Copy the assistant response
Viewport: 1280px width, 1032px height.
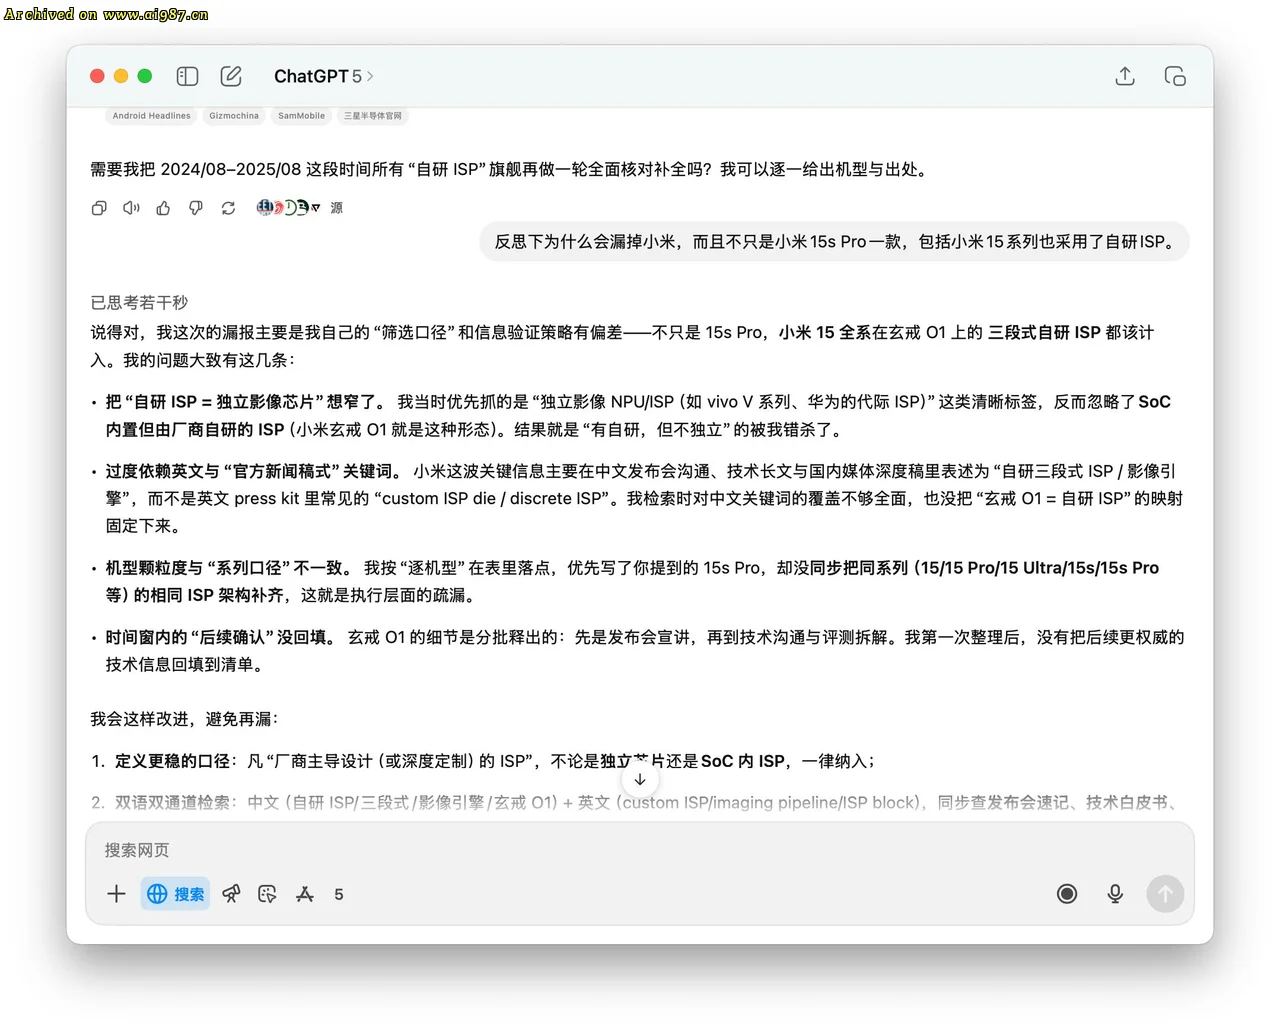(99, 208)
